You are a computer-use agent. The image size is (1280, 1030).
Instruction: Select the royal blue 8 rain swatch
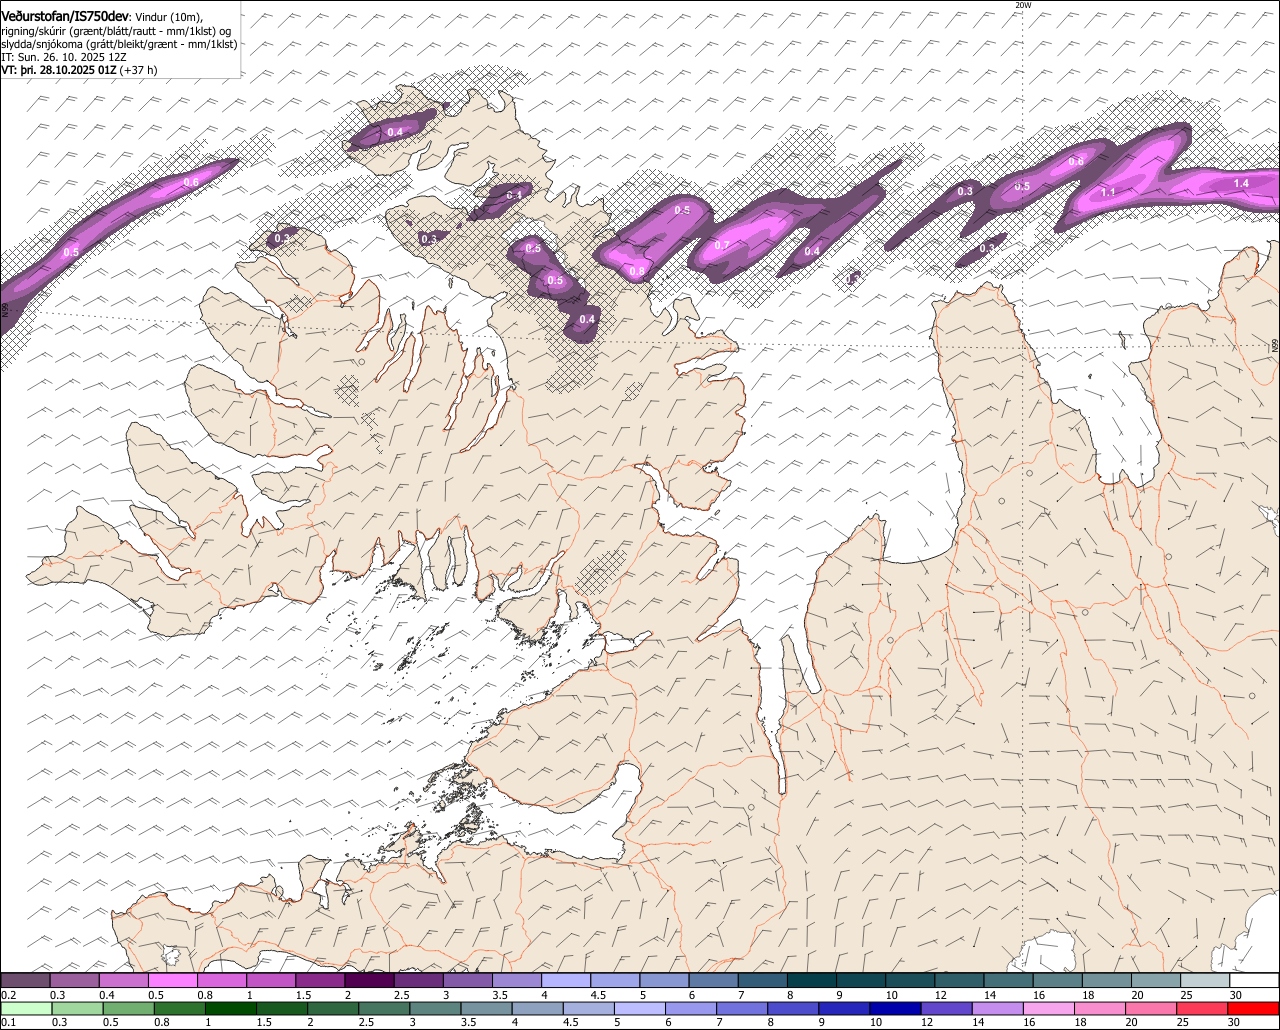pyautogui.click(x=792, y=1008)
